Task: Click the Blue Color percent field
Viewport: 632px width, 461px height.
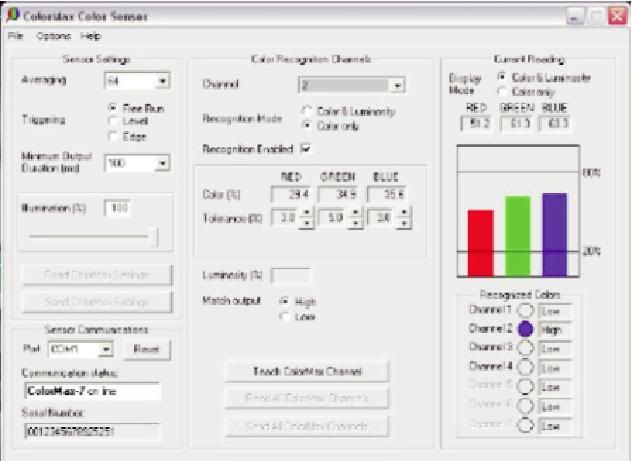Action: click(x=387, y=194)
